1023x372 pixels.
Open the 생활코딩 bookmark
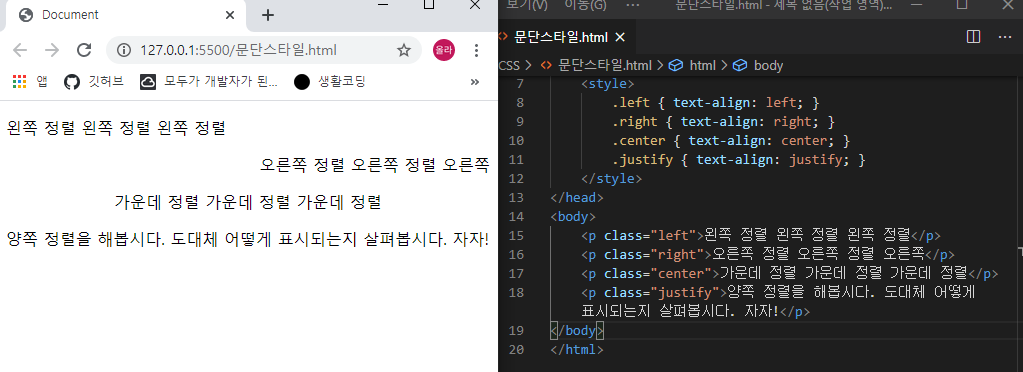point(330,82)
